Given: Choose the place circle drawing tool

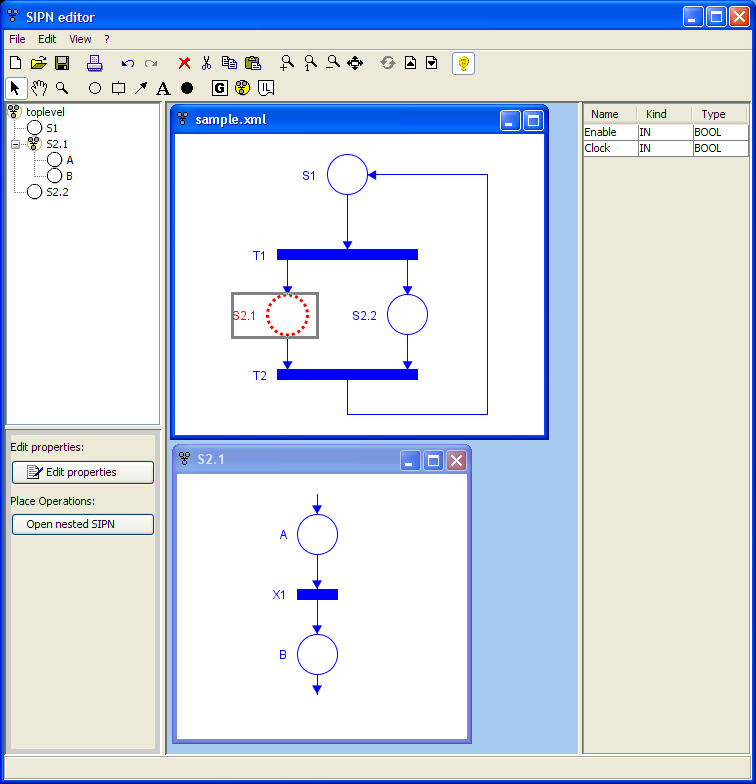Looking at the screenshot, I should pyautogui.click(x=95, y=88).
